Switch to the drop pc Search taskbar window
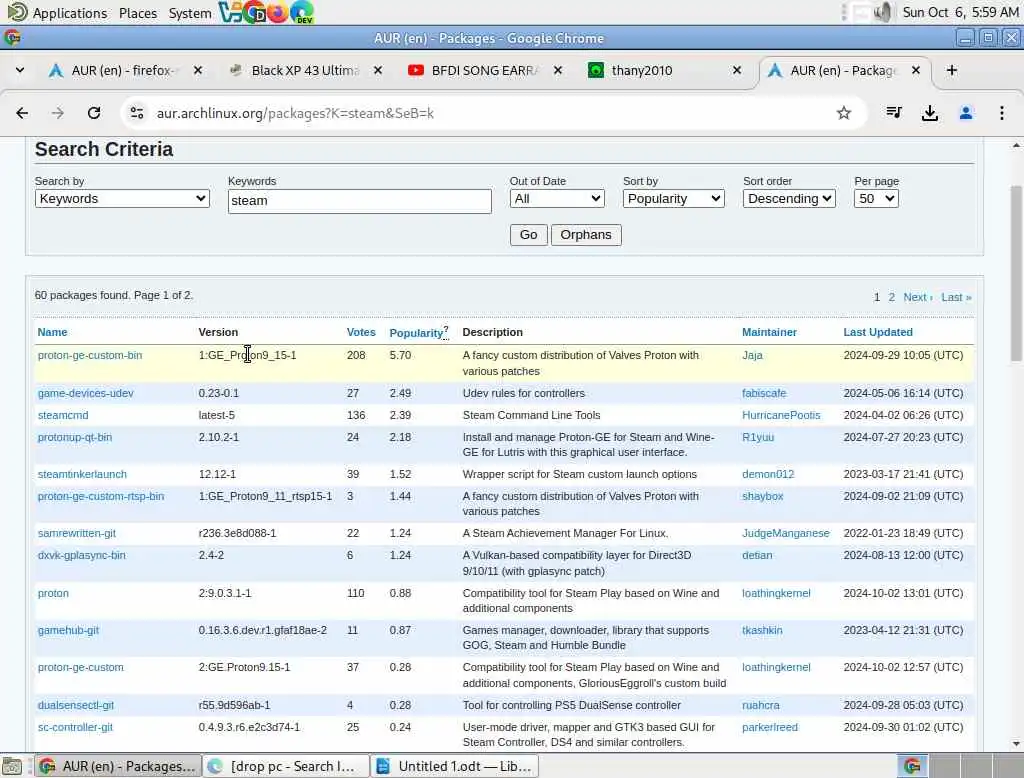 [286, 766]
